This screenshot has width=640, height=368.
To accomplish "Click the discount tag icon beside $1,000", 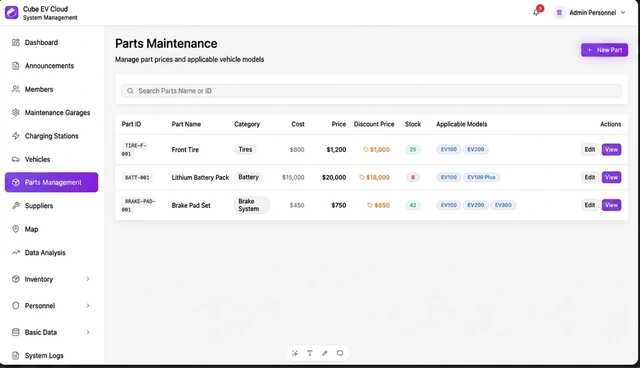I will (366, 150).
